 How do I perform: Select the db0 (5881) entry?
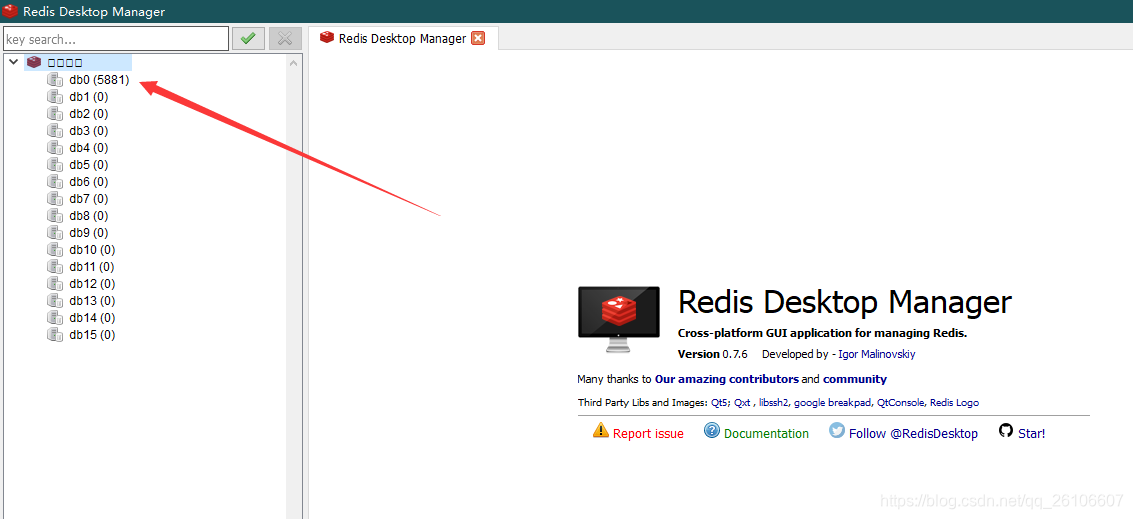(x=99, y=80)
